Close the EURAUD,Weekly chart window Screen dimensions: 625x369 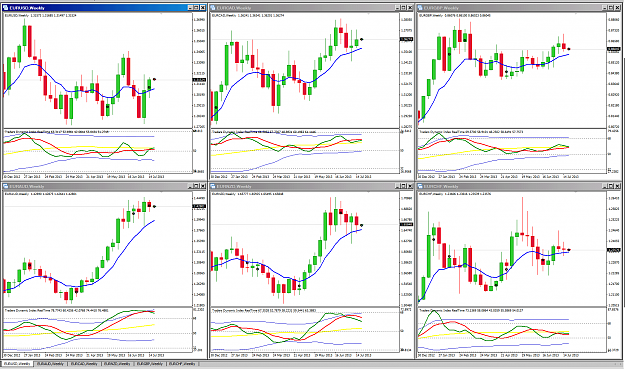pos(203,186)
